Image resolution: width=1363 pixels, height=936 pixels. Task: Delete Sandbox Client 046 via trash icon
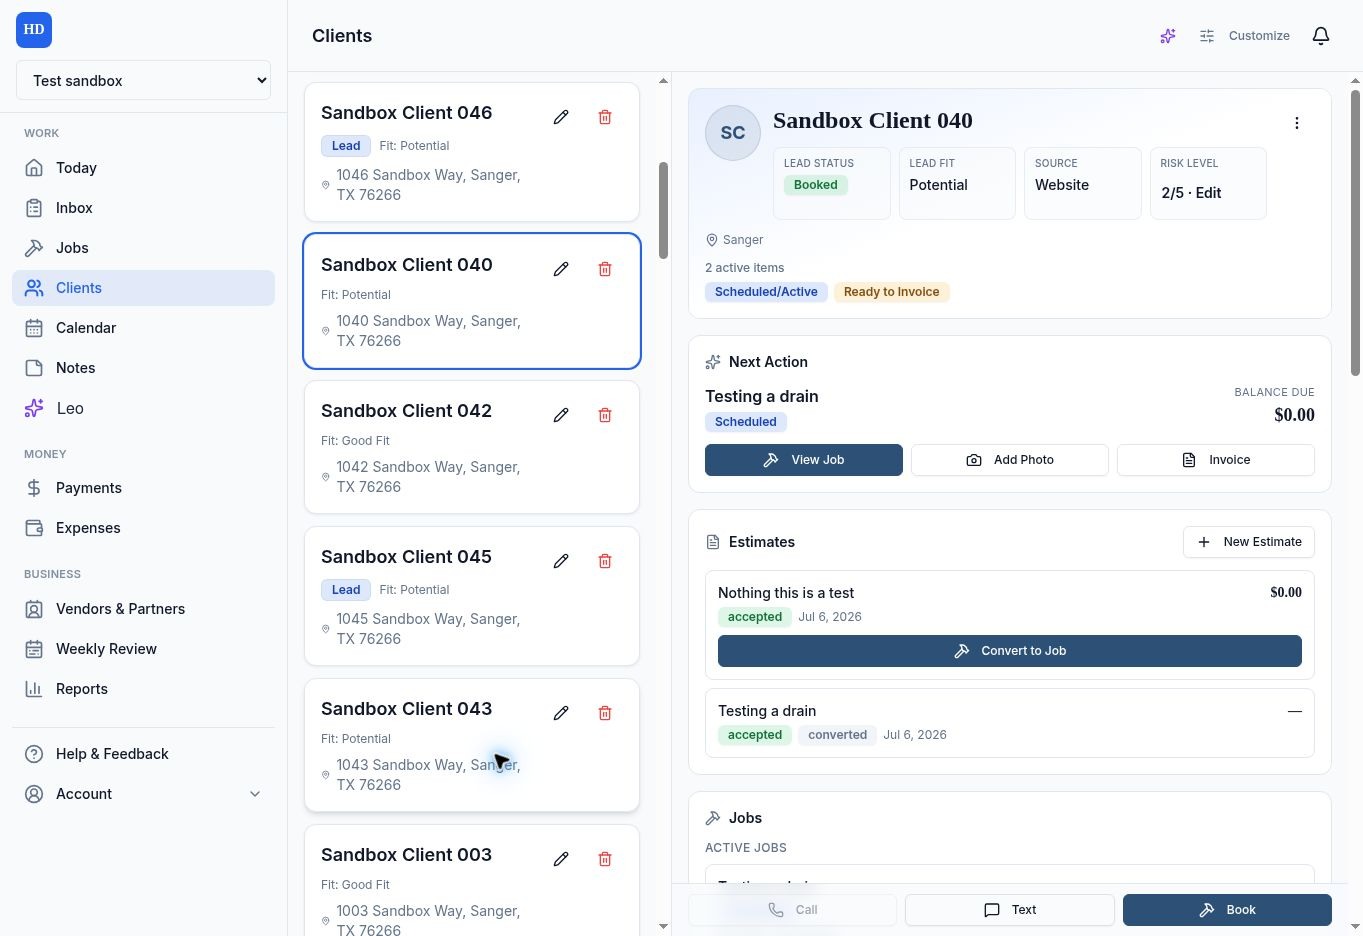coord(605,117)
